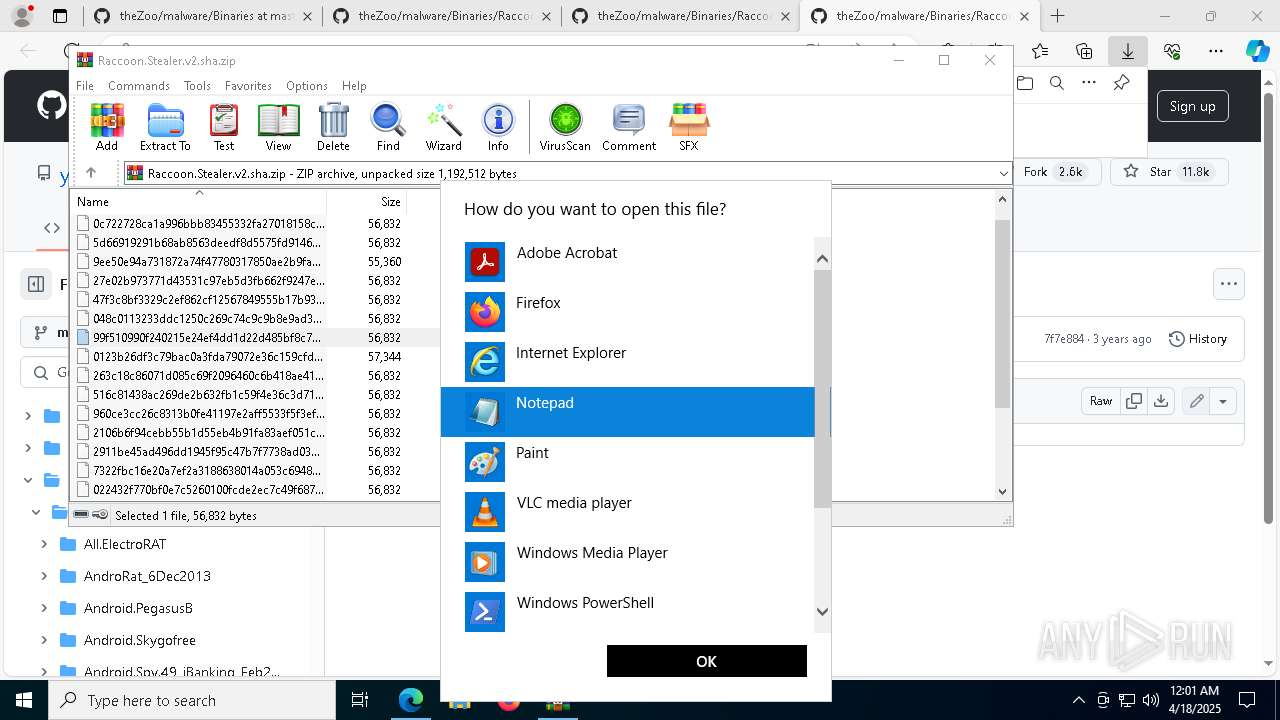Open archive path dropdown arrow

(1003, 174)
